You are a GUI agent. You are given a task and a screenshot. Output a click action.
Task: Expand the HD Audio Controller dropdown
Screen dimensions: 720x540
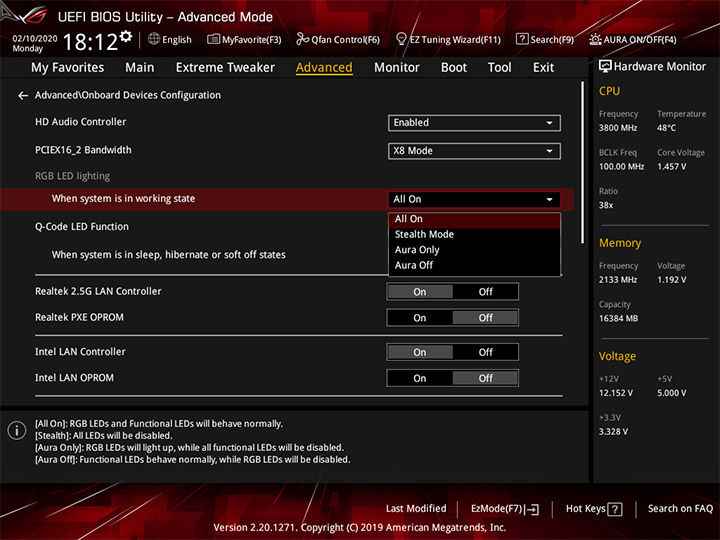coord(474,123)
